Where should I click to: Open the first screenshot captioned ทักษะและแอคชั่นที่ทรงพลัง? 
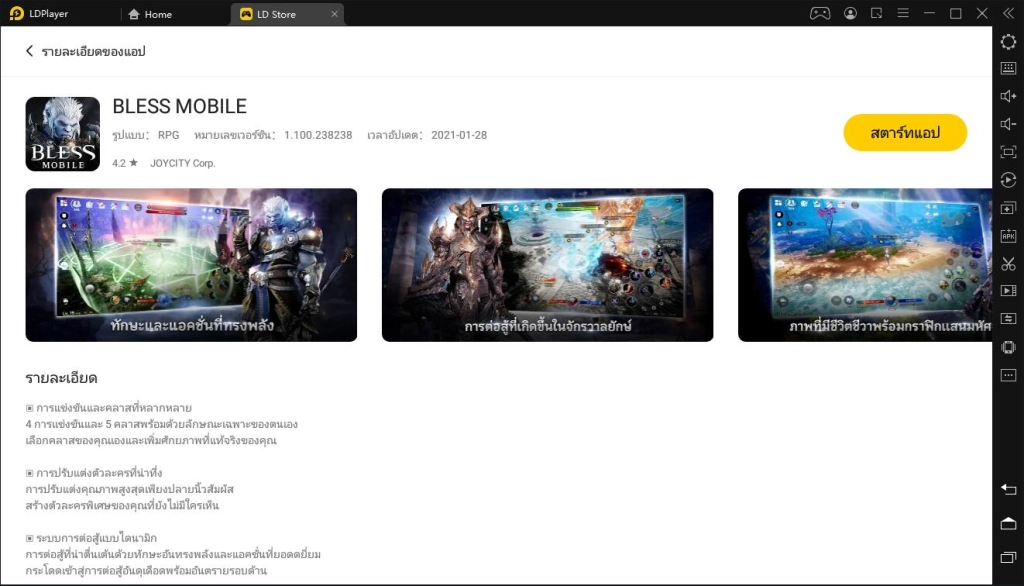pyautogui.click(x=191, y=265)
